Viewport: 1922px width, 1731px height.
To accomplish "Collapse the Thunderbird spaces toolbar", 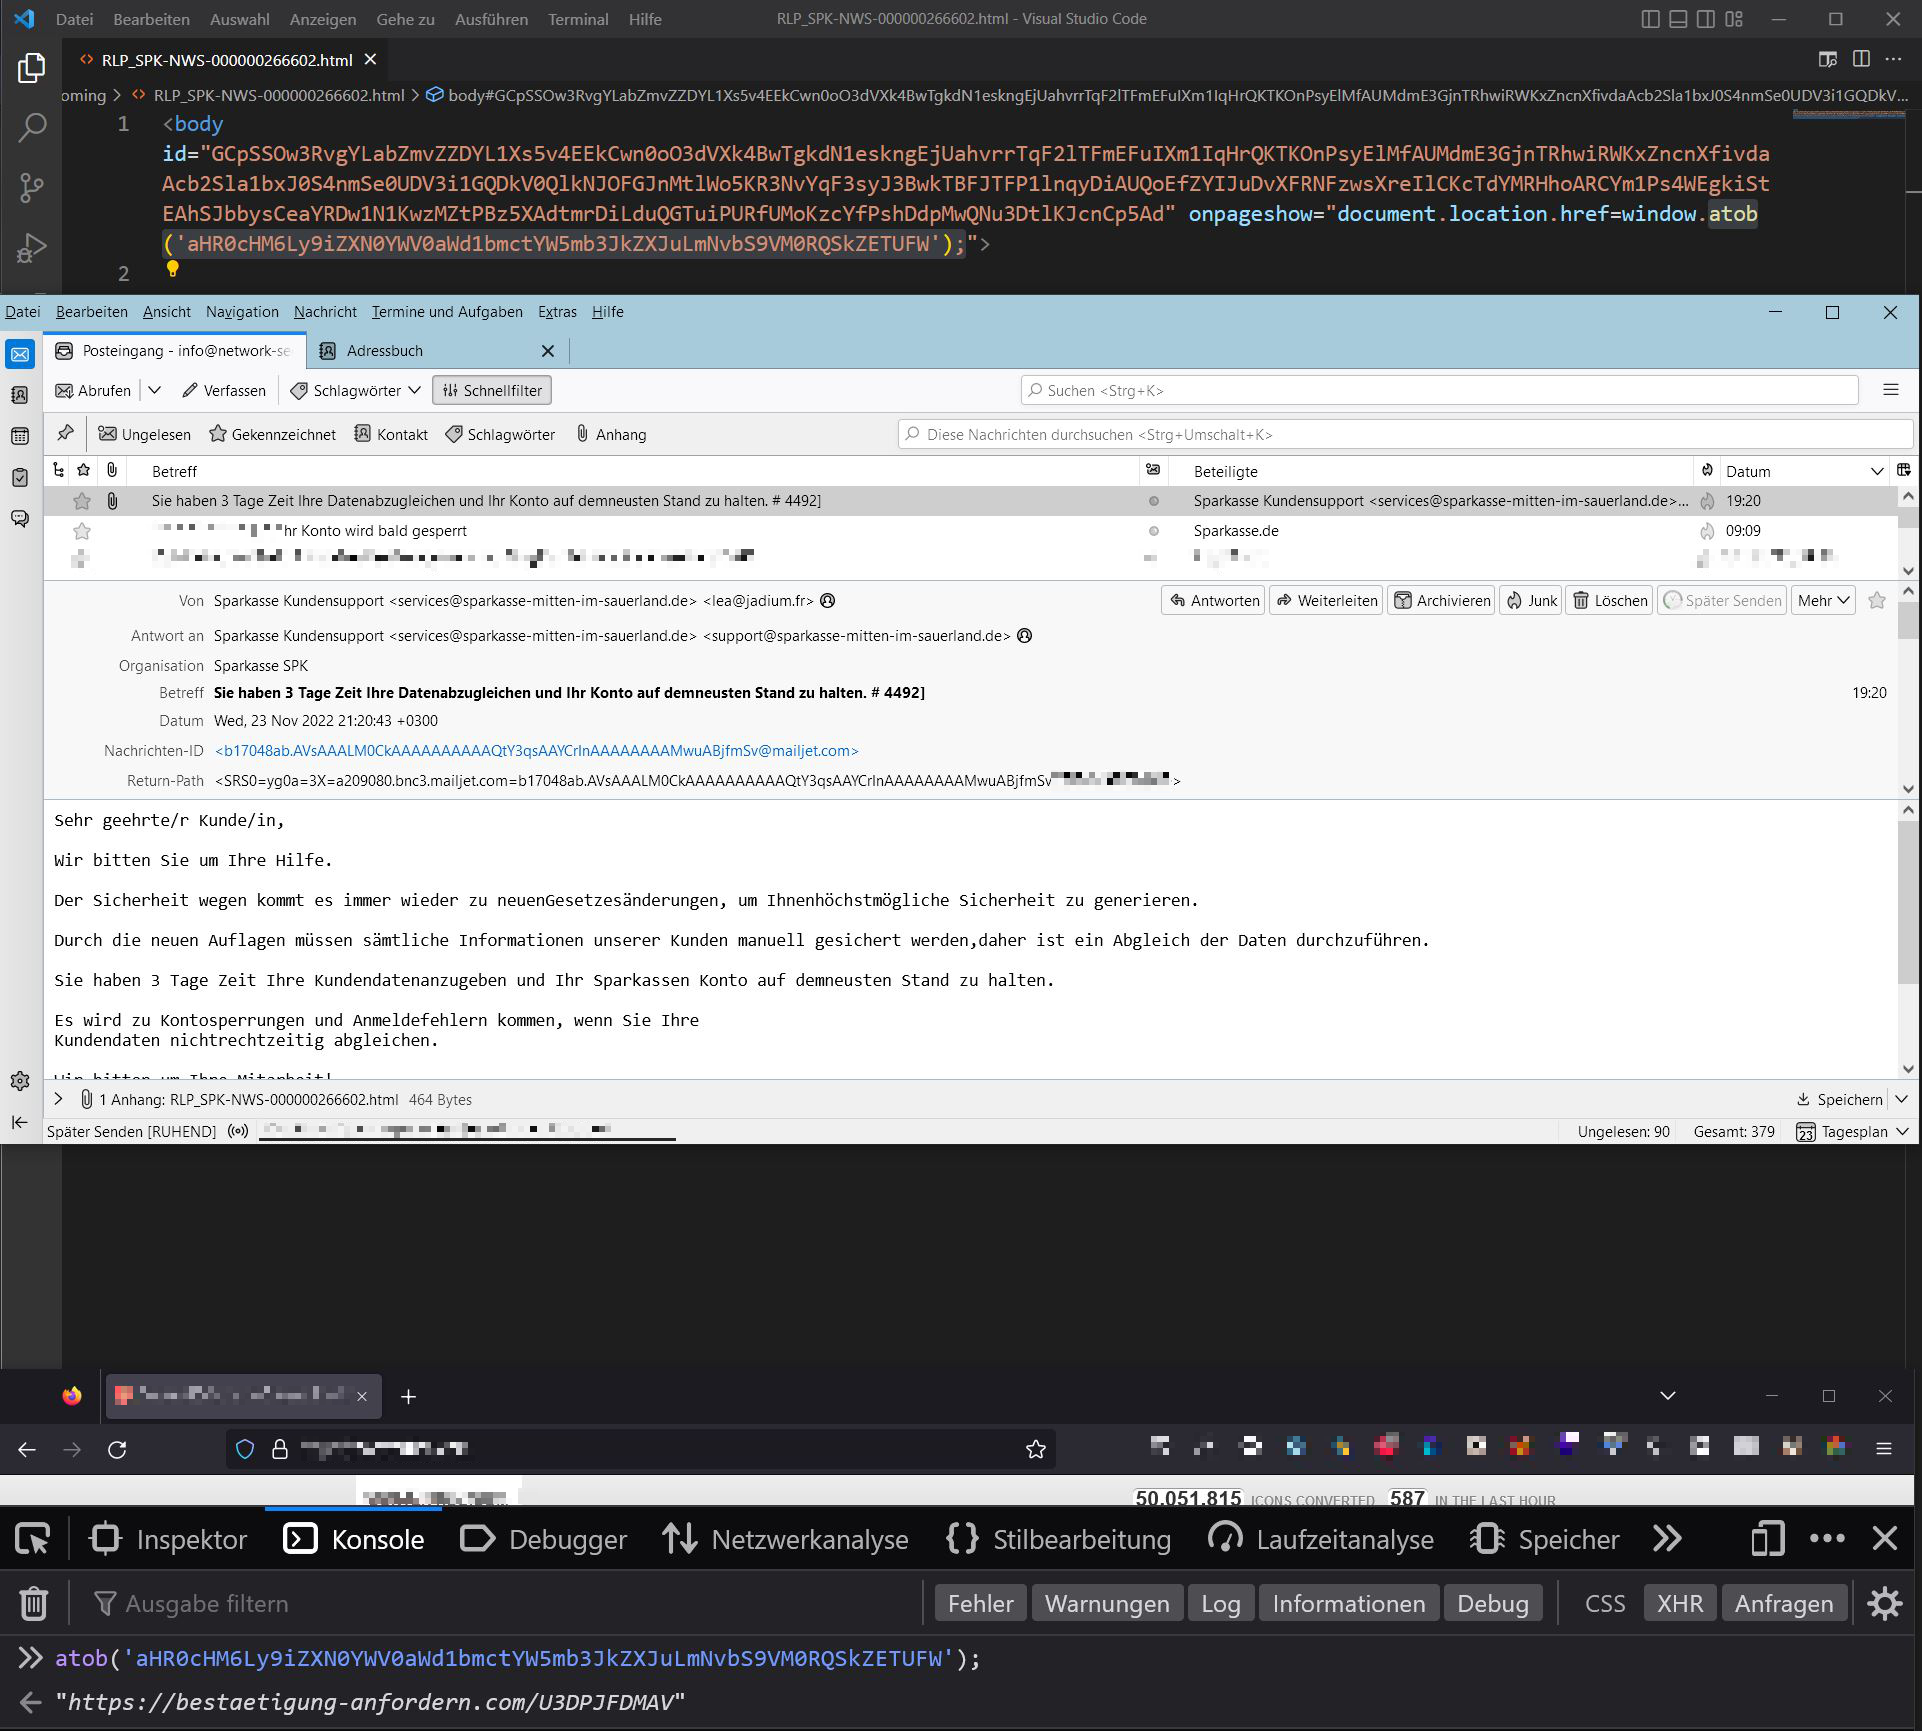I will [x=20, y=1122].
